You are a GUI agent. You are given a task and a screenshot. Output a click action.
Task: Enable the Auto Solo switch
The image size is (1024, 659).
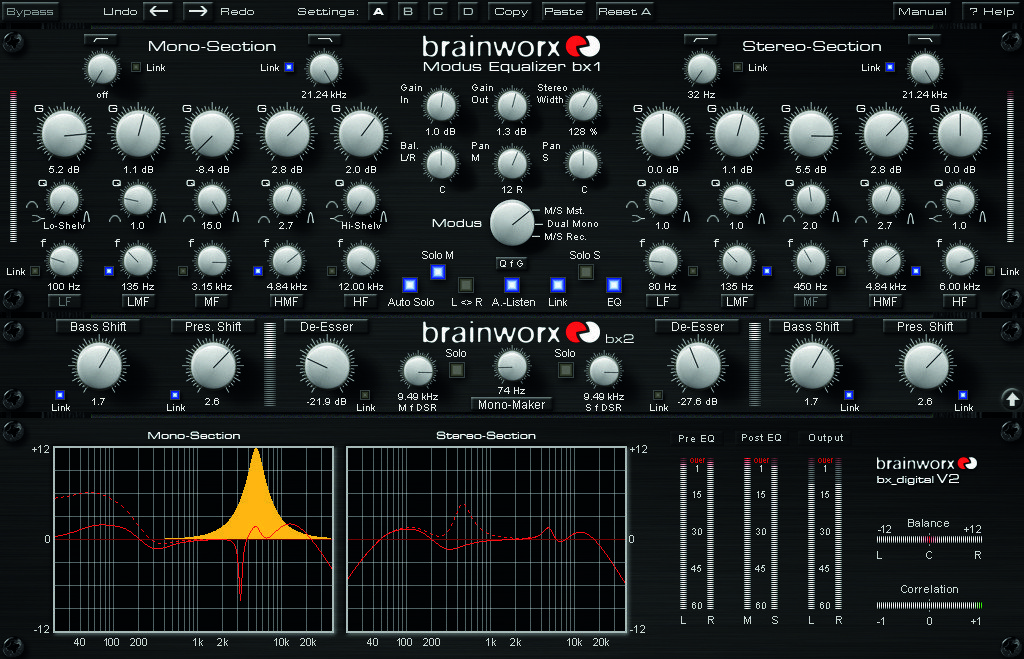click(409, 285)
